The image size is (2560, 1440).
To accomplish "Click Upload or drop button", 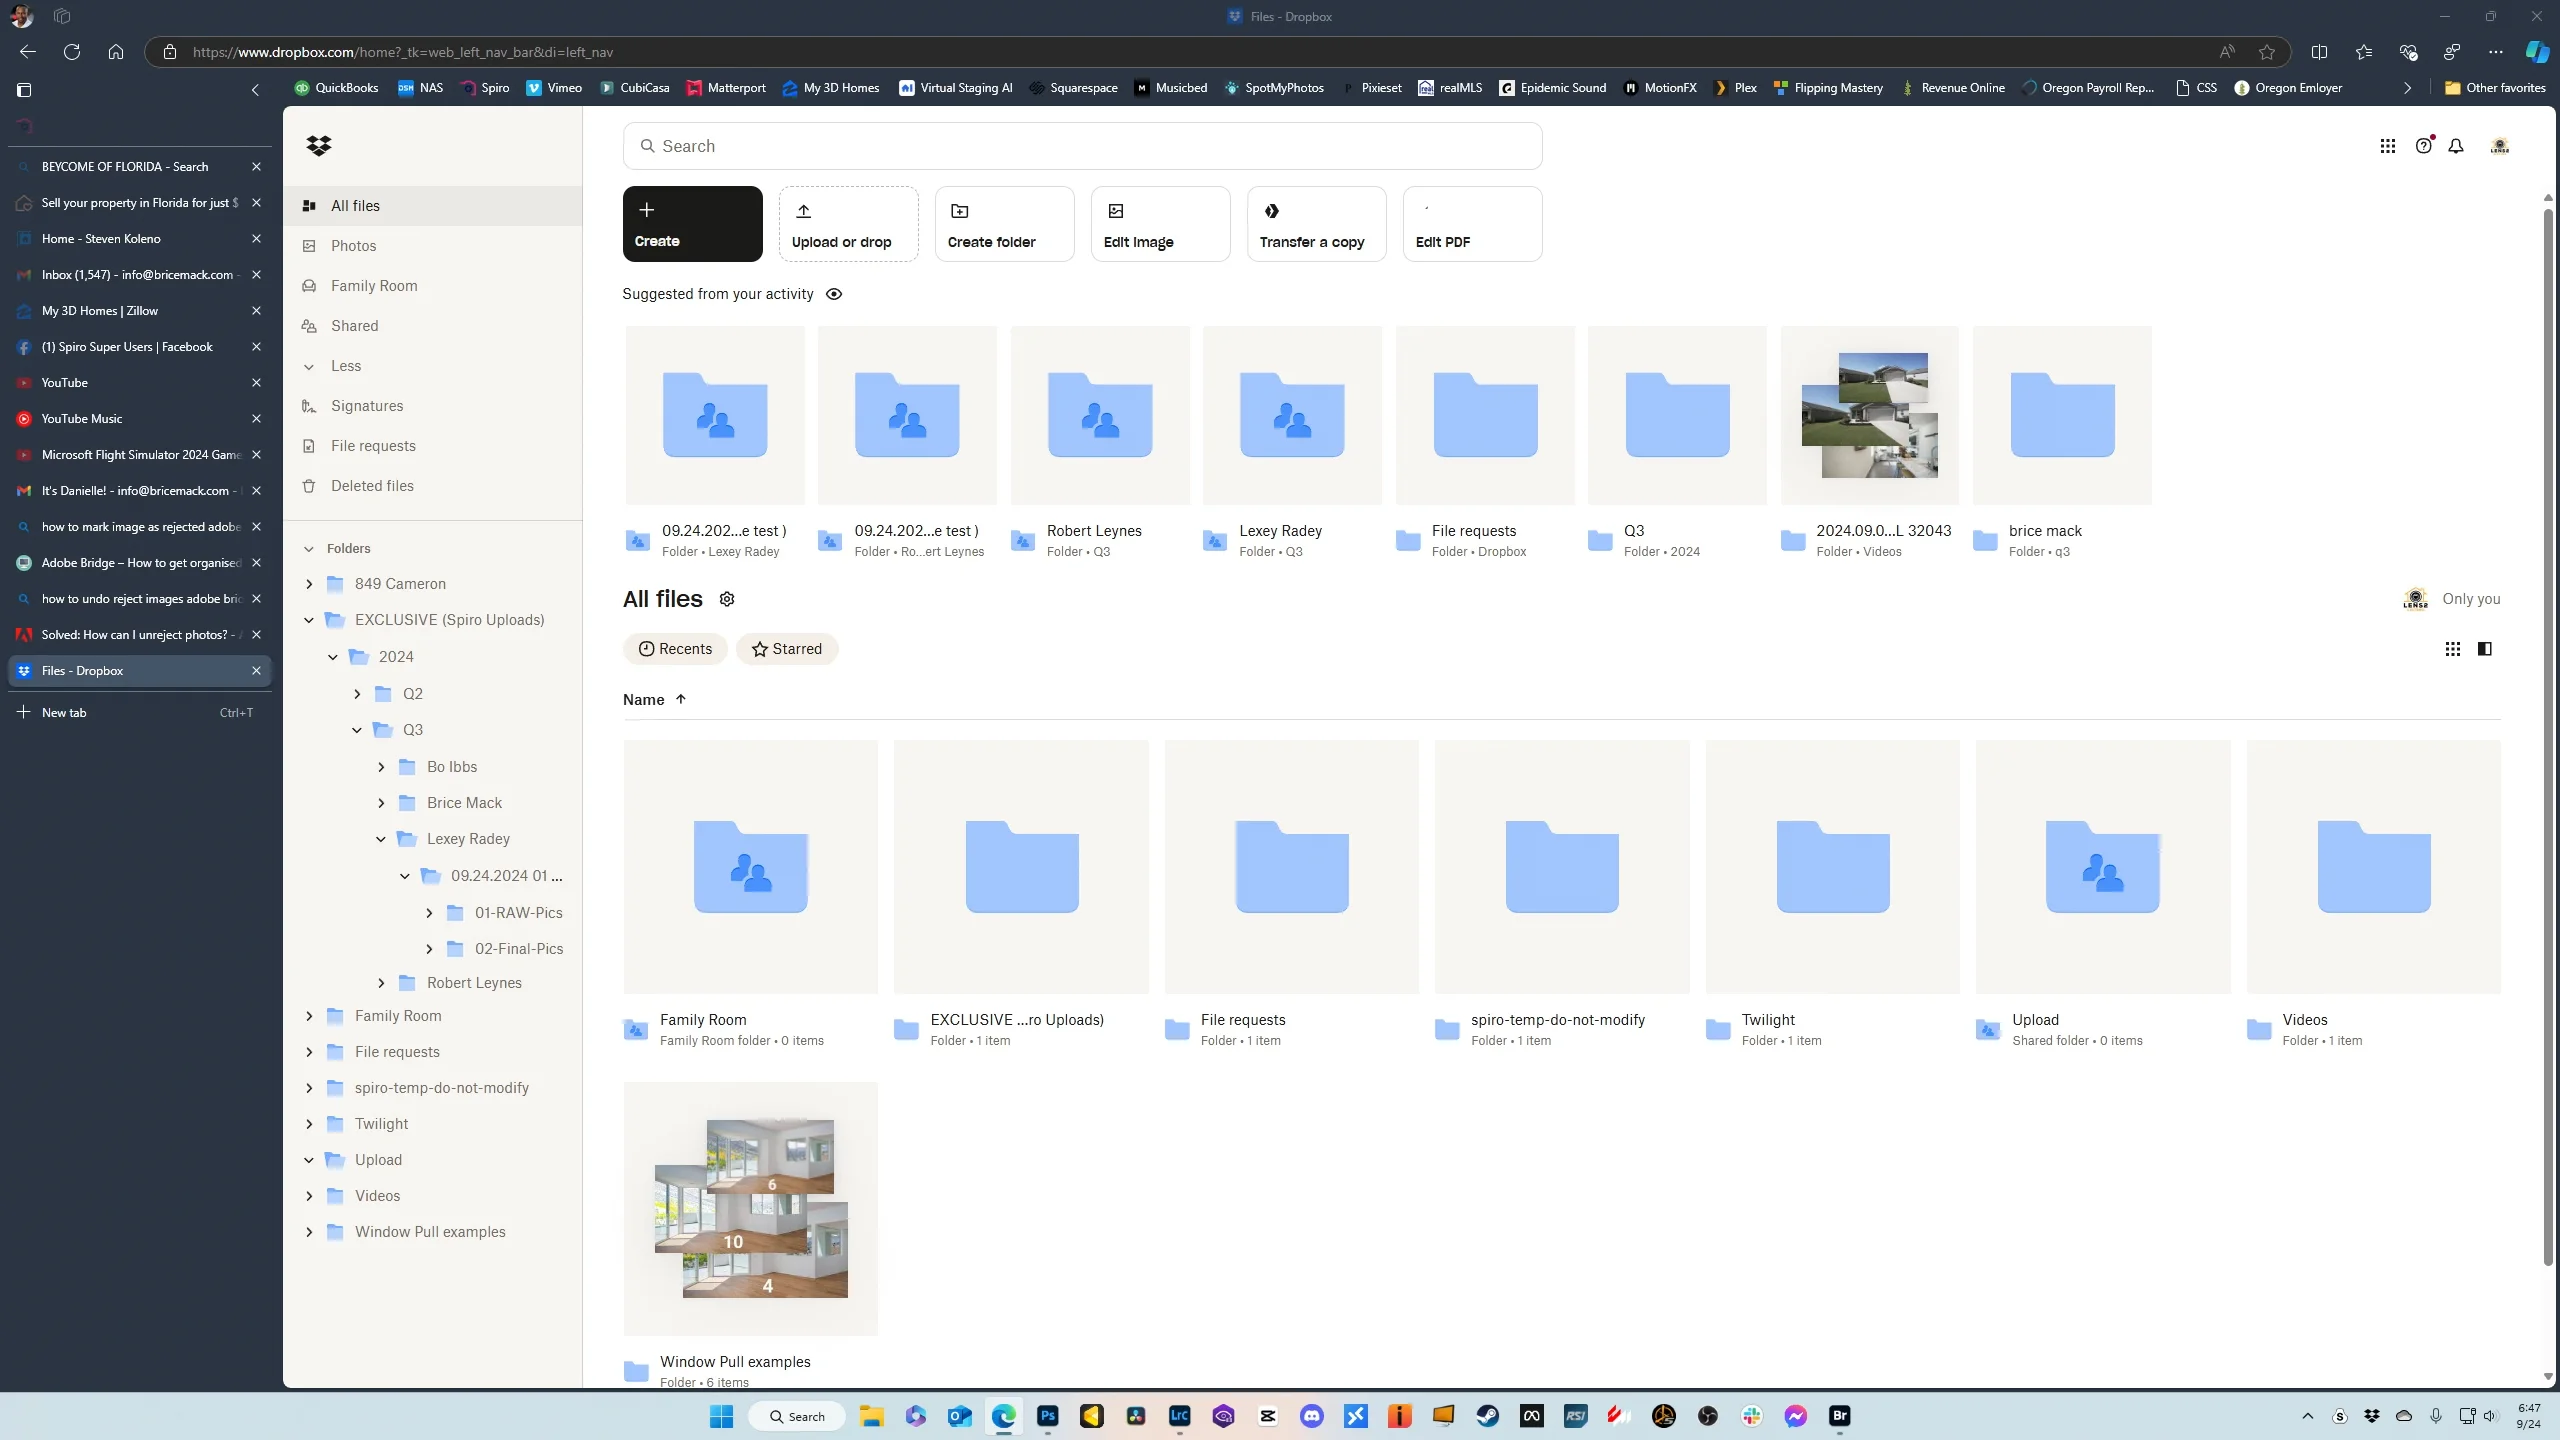I will (848, 224).
